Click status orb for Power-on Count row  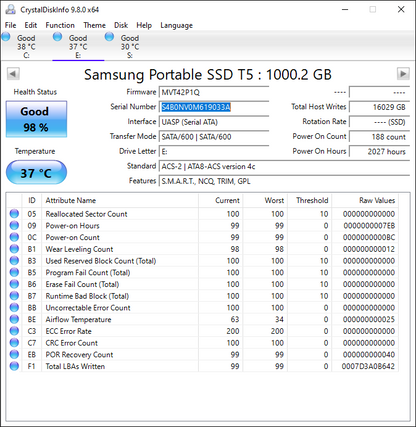pos(14,237)
